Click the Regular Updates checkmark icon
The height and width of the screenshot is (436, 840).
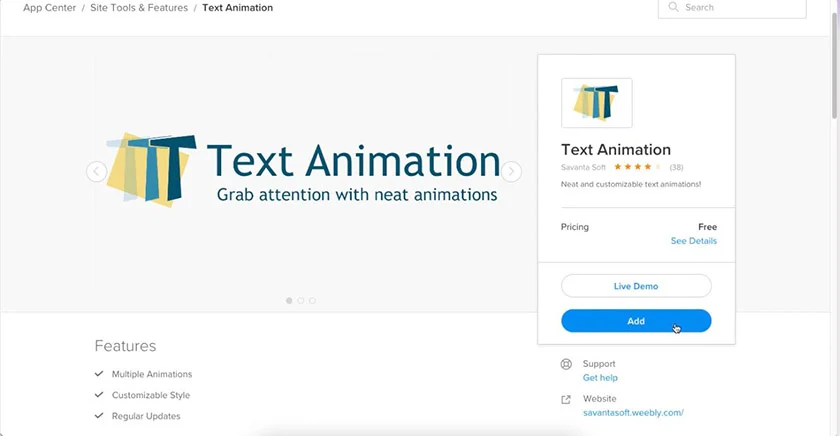point(99,415)
